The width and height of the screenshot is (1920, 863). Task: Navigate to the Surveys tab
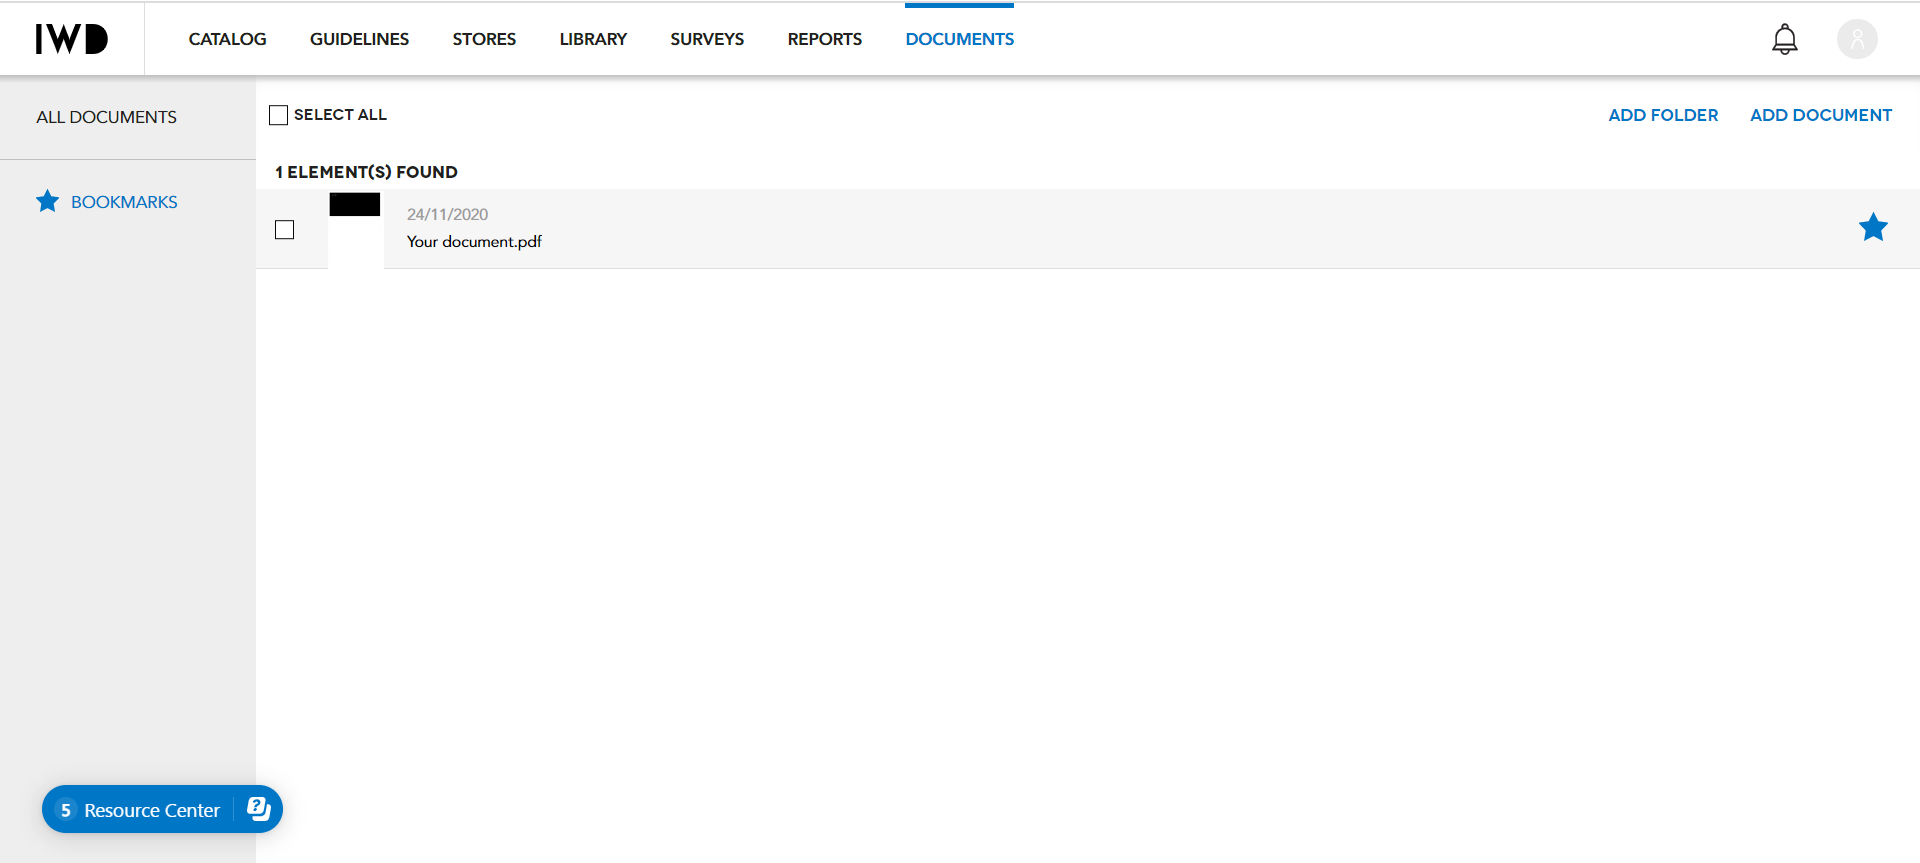pos(707,39)
